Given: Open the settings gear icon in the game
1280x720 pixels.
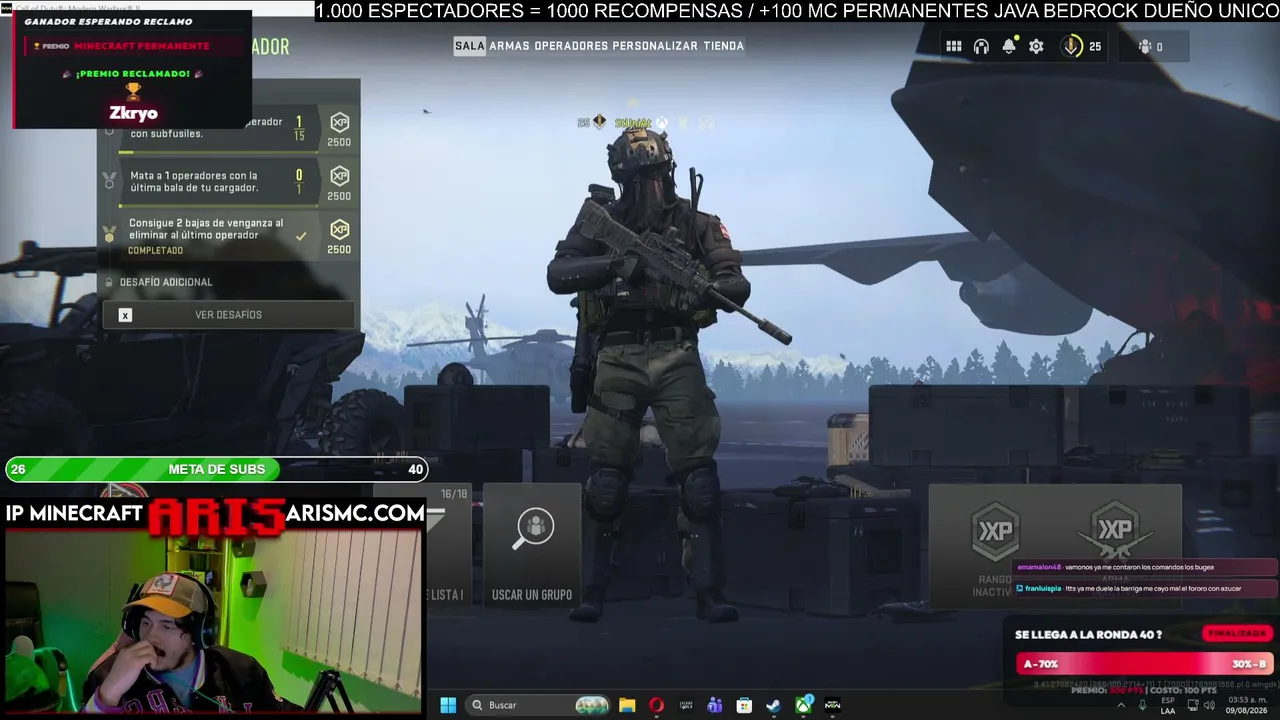Looking at the screenshot, I should pos(1036,46).
